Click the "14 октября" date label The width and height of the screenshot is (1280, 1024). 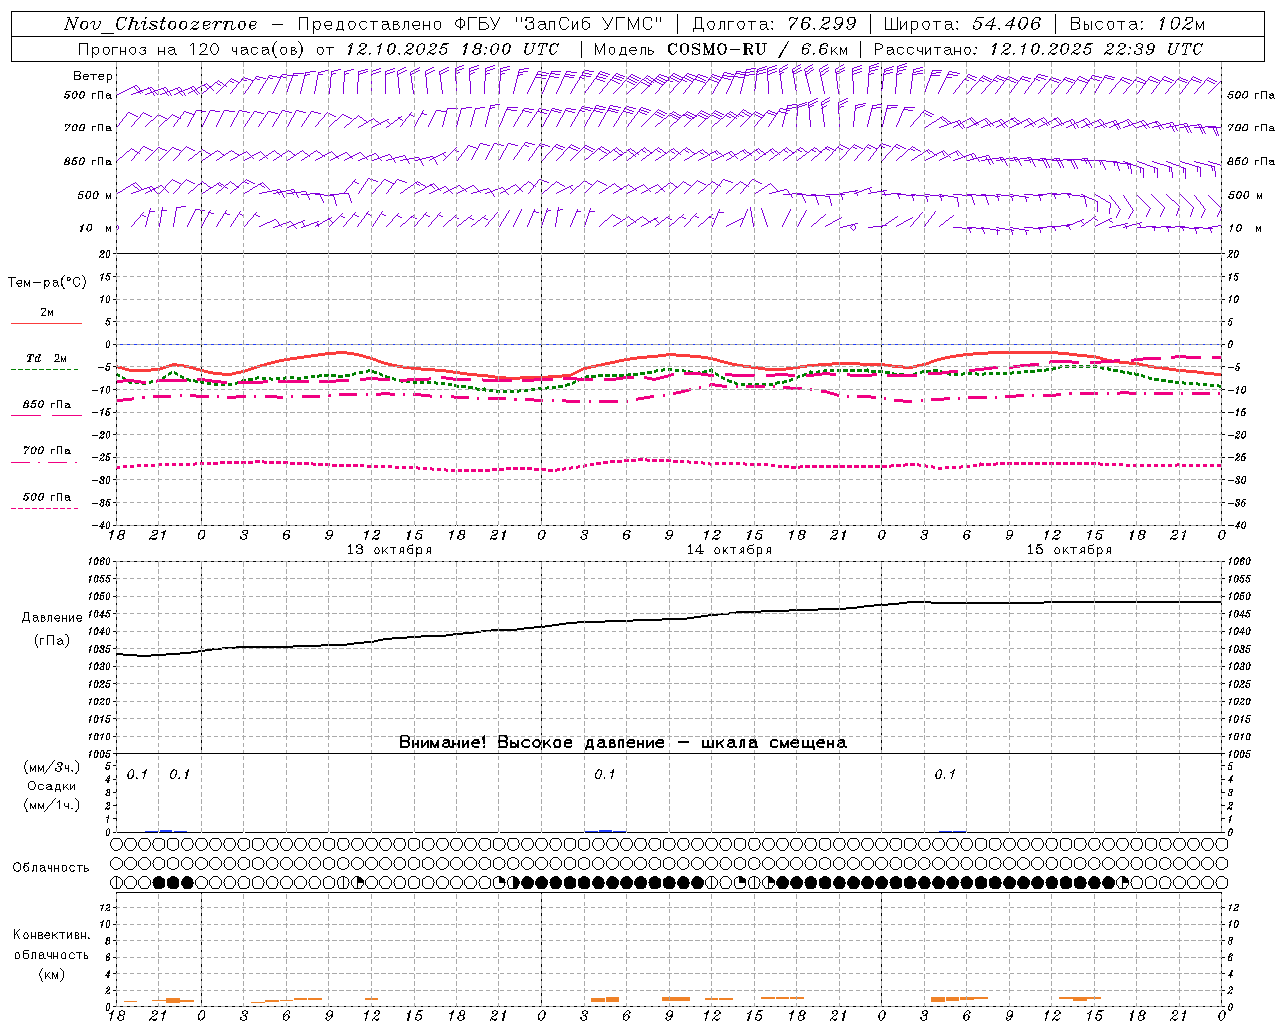(x=729, y=550)
